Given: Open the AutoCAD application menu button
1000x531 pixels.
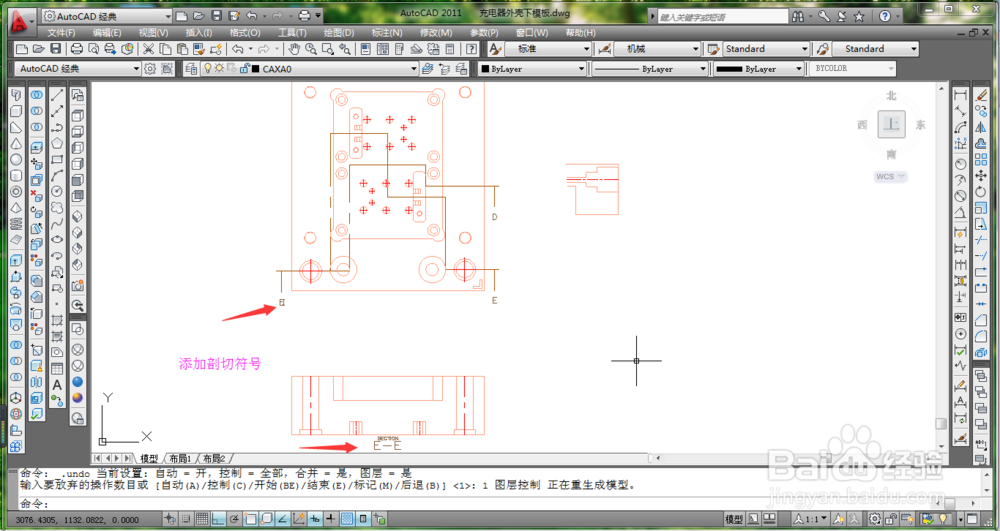Looking at the screenshot, I should tap(23, 22).
